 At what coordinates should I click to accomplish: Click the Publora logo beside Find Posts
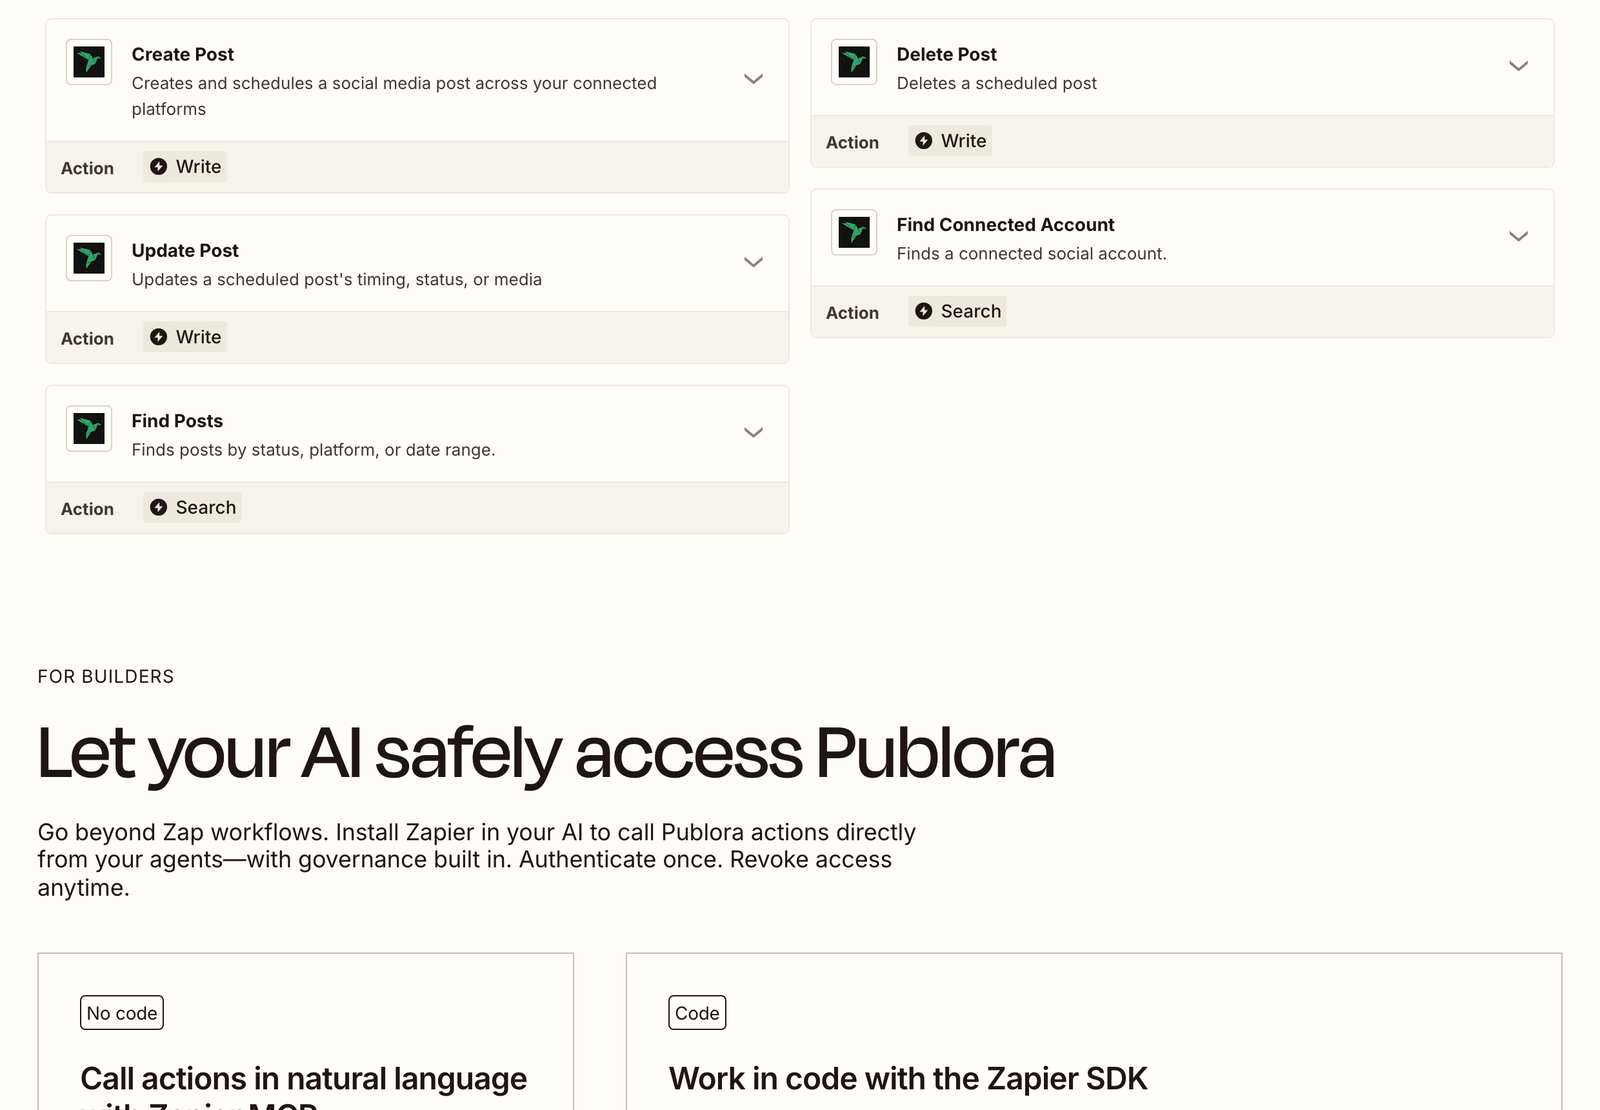click(89, 428)
